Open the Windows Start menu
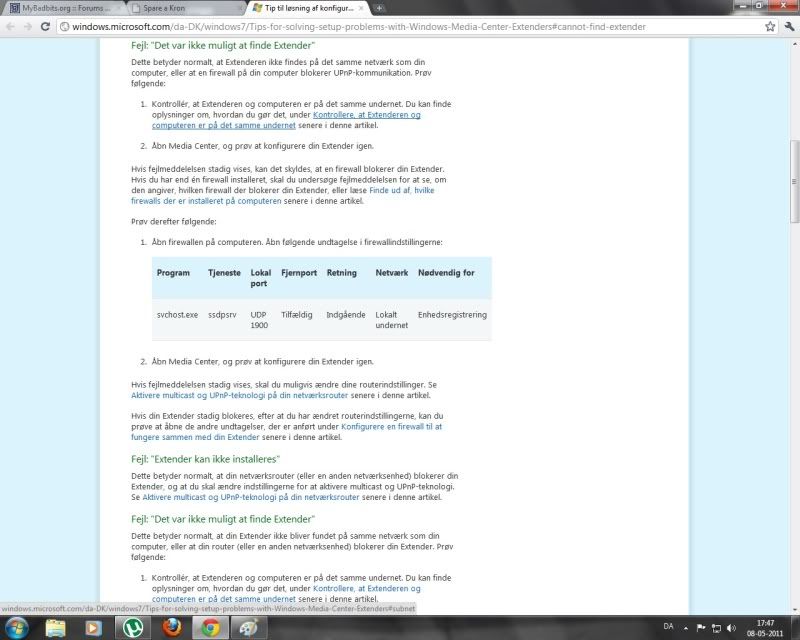This screenshot has width=800, height=640. click(17, 627)
